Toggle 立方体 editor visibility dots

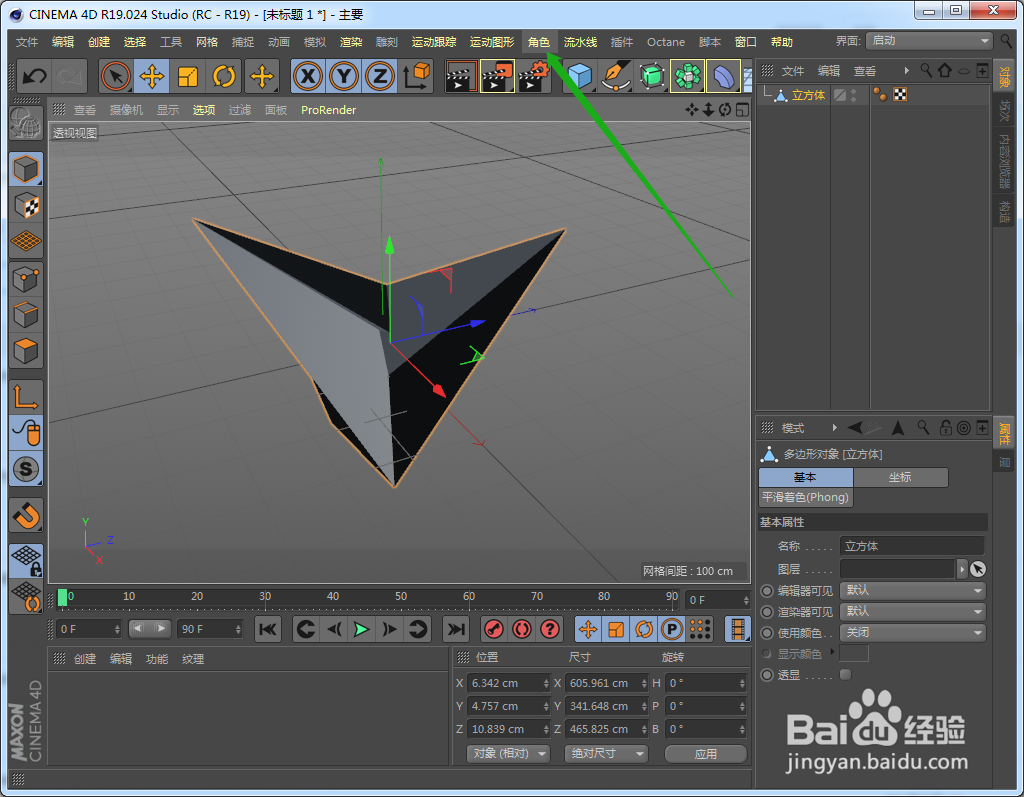(854, 95)
